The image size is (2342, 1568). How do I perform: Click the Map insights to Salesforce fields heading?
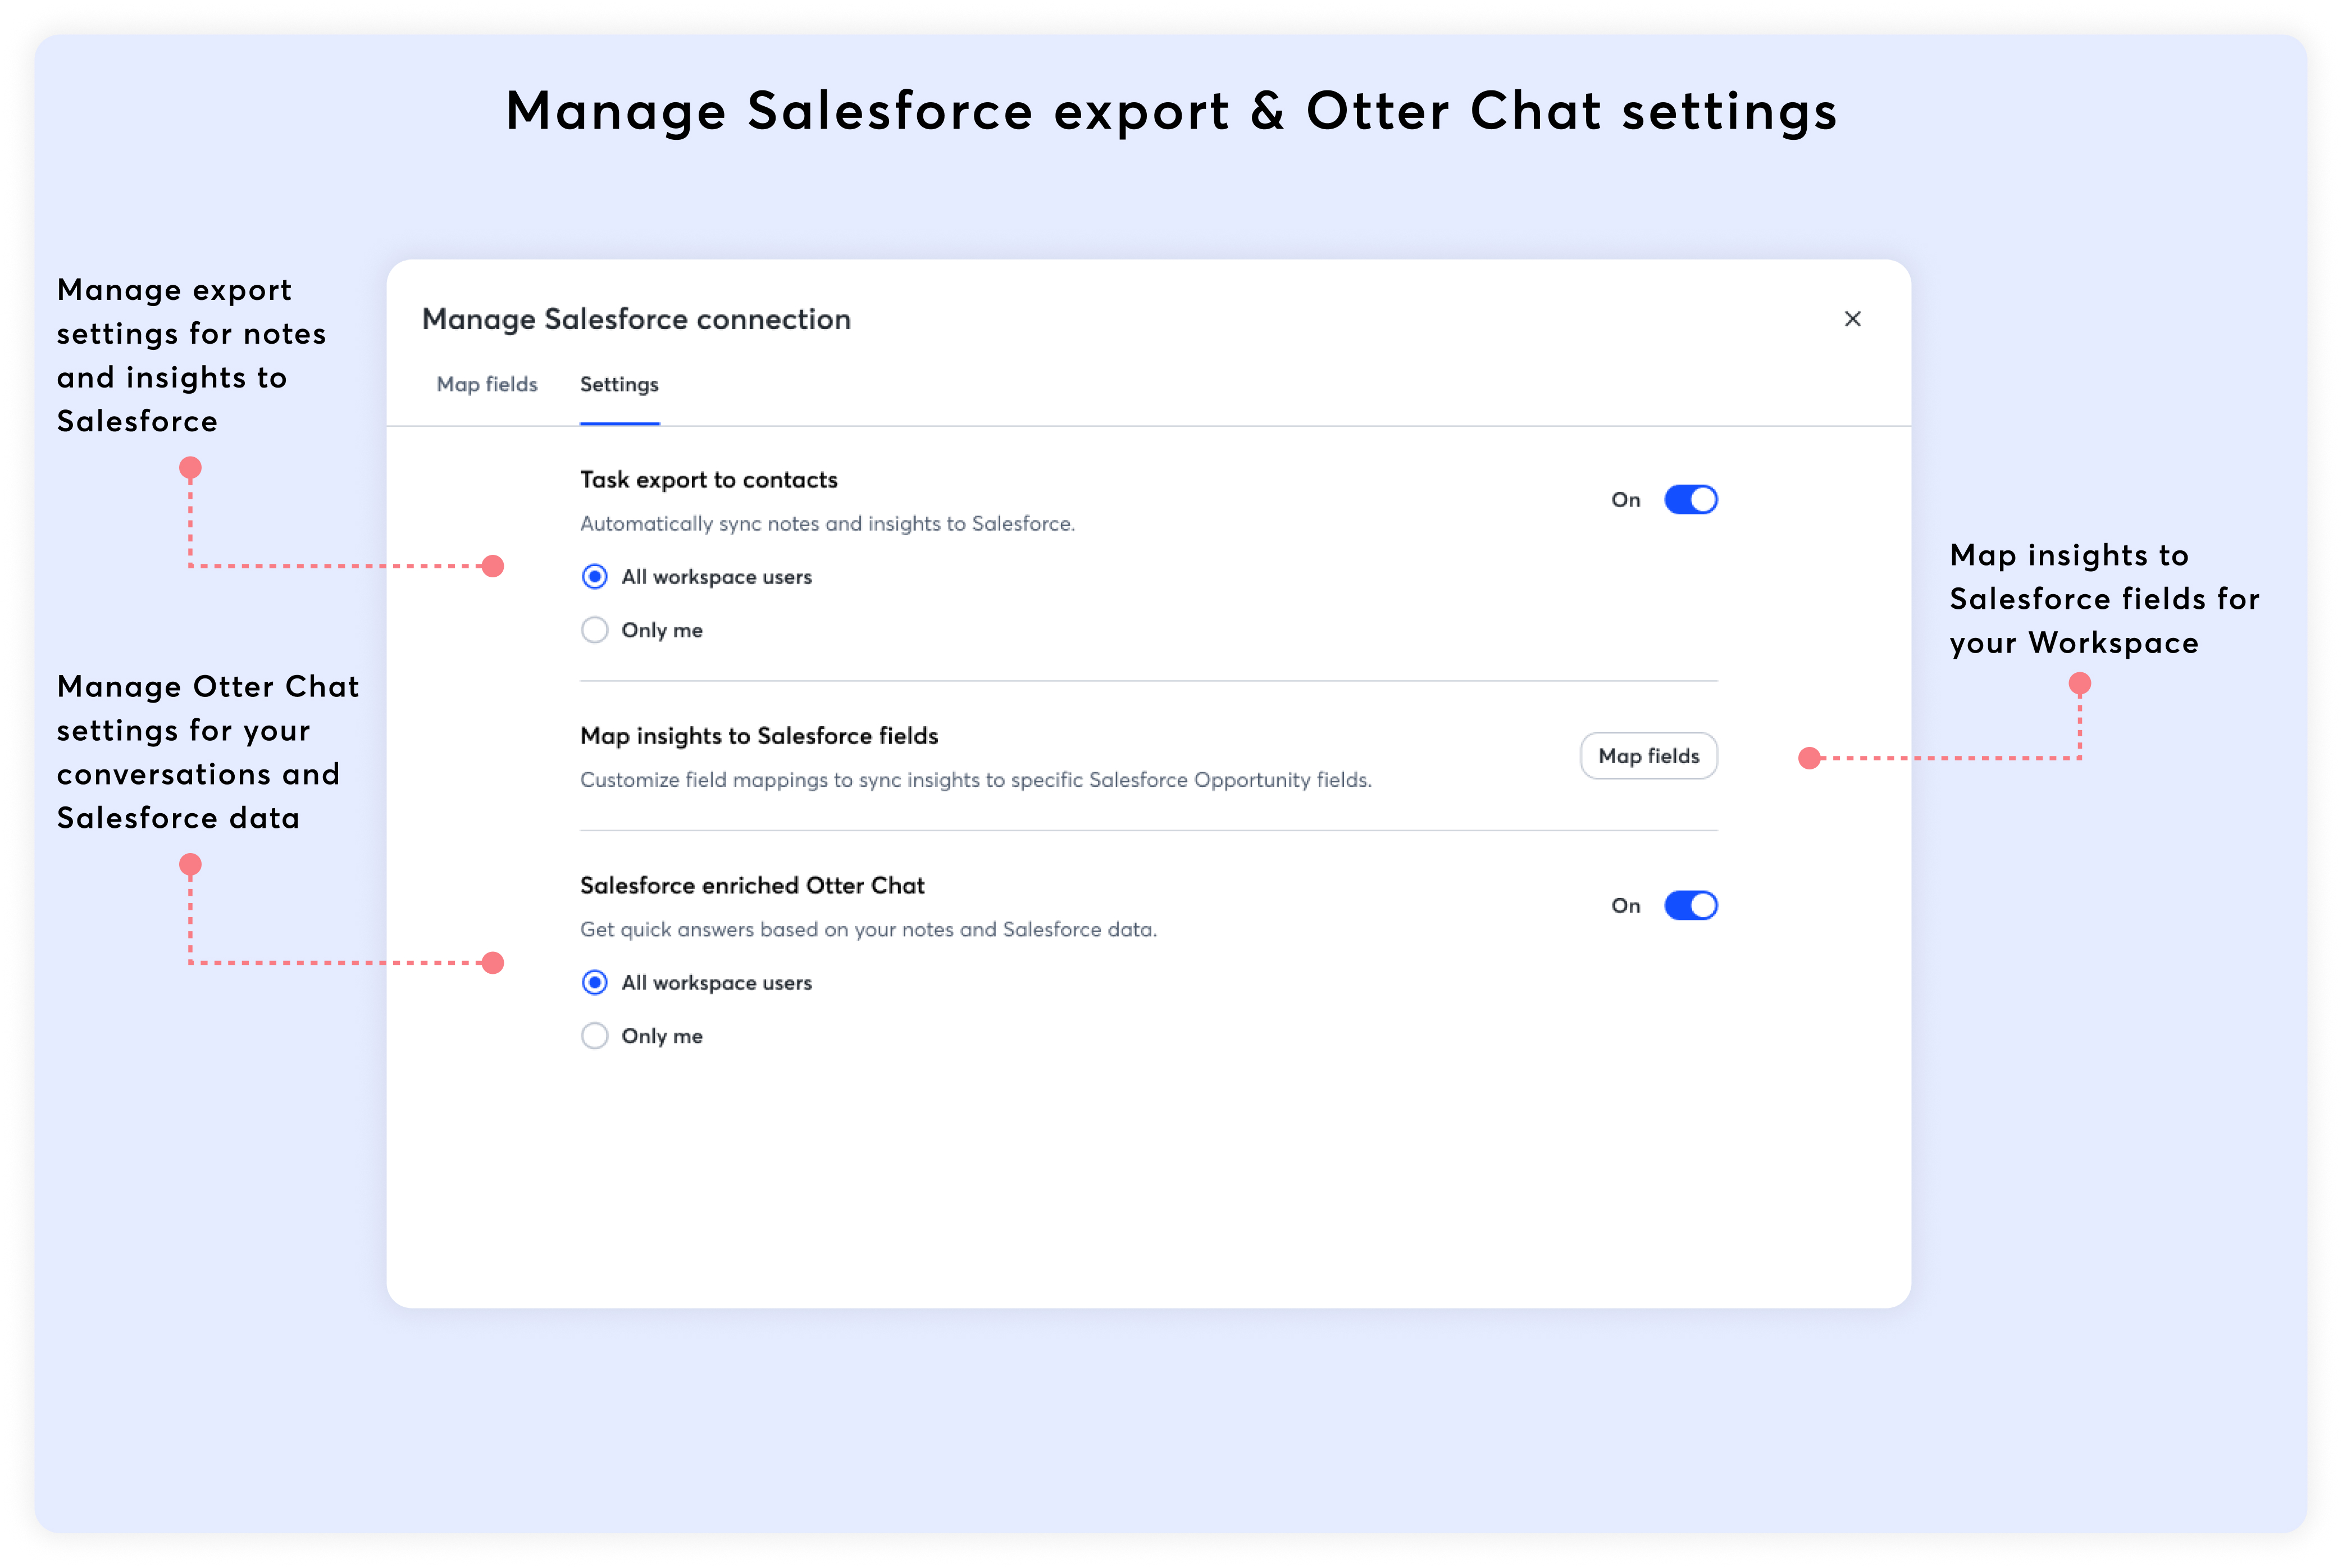[x=759, y=736]
